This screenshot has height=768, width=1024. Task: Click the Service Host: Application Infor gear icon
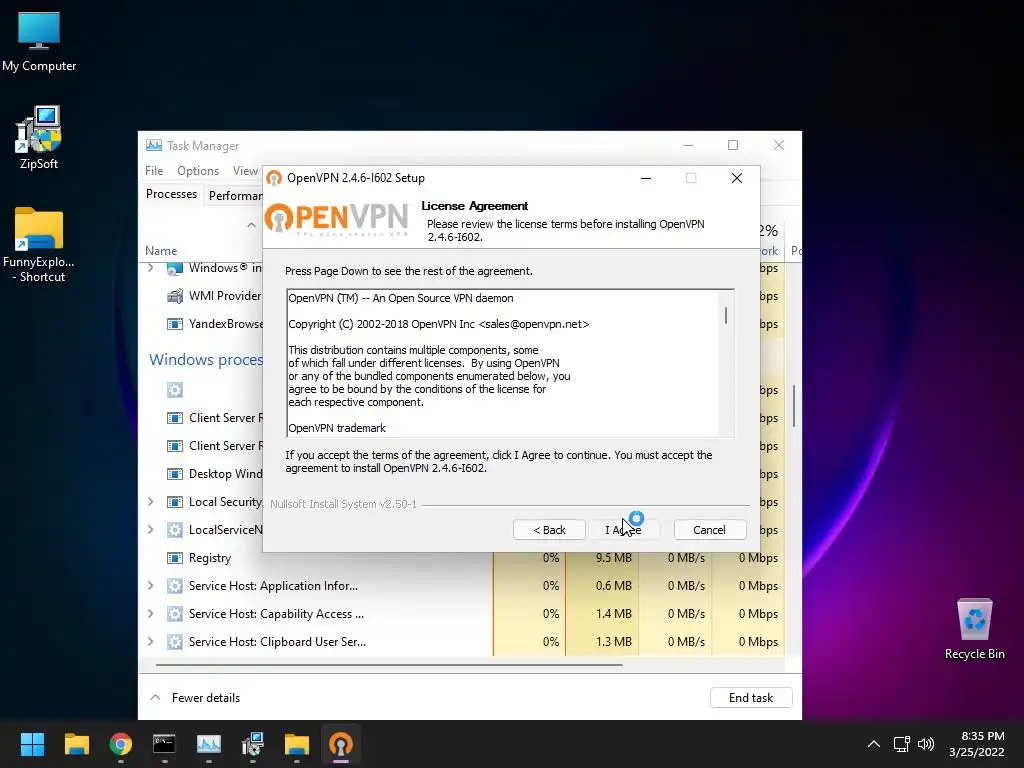click(x=174, y=586)
